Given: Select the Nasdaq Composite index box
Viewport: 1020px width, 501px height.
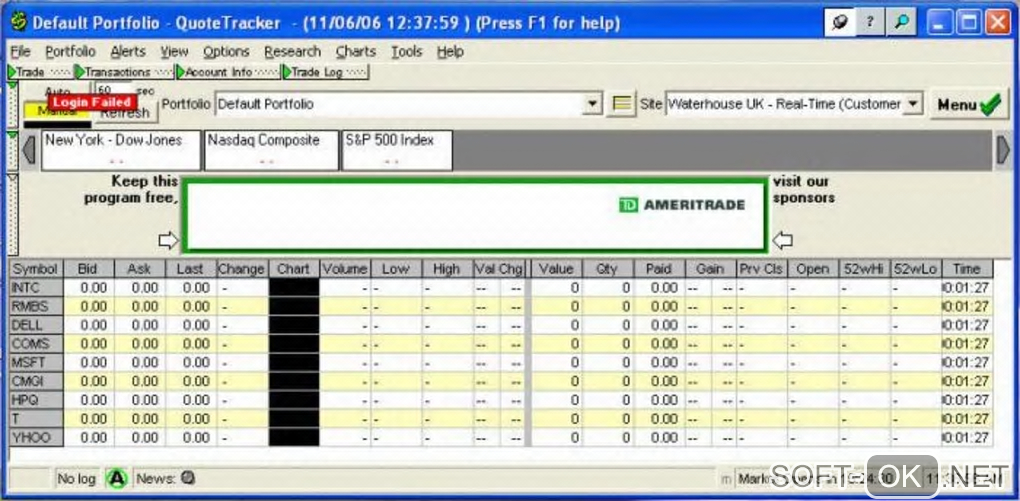Looking at the screenshot, I should click(272, 150).
